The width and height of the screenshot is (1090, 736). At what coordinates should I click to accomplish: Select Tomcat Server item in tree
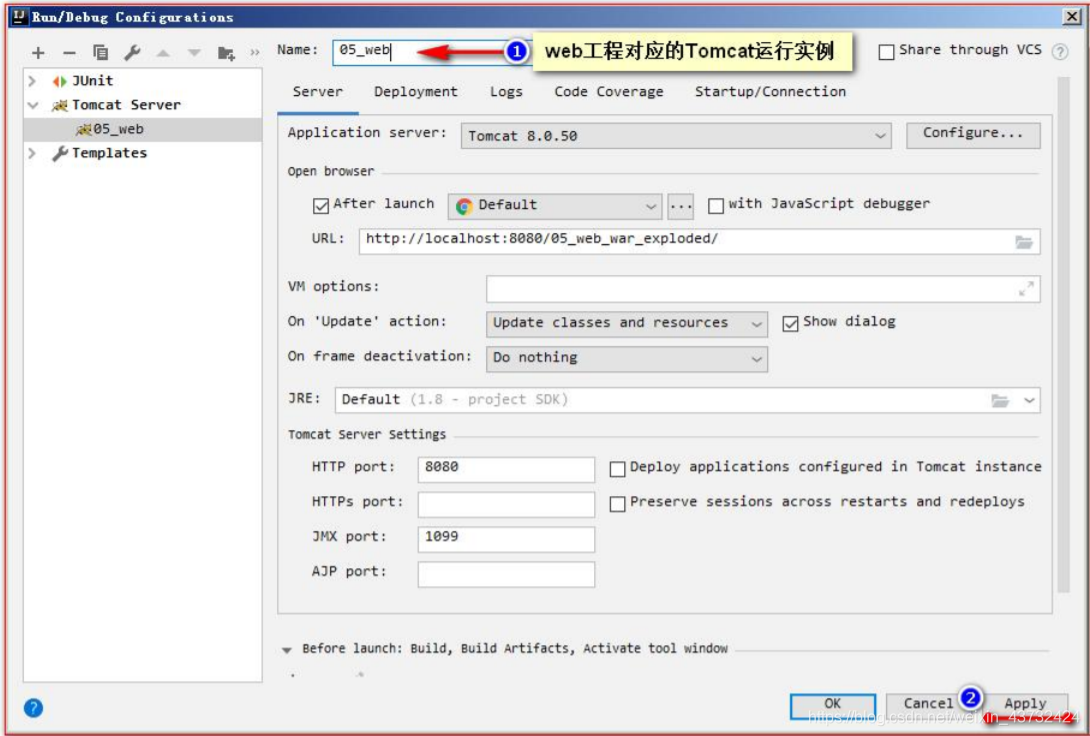pos(126,106)
